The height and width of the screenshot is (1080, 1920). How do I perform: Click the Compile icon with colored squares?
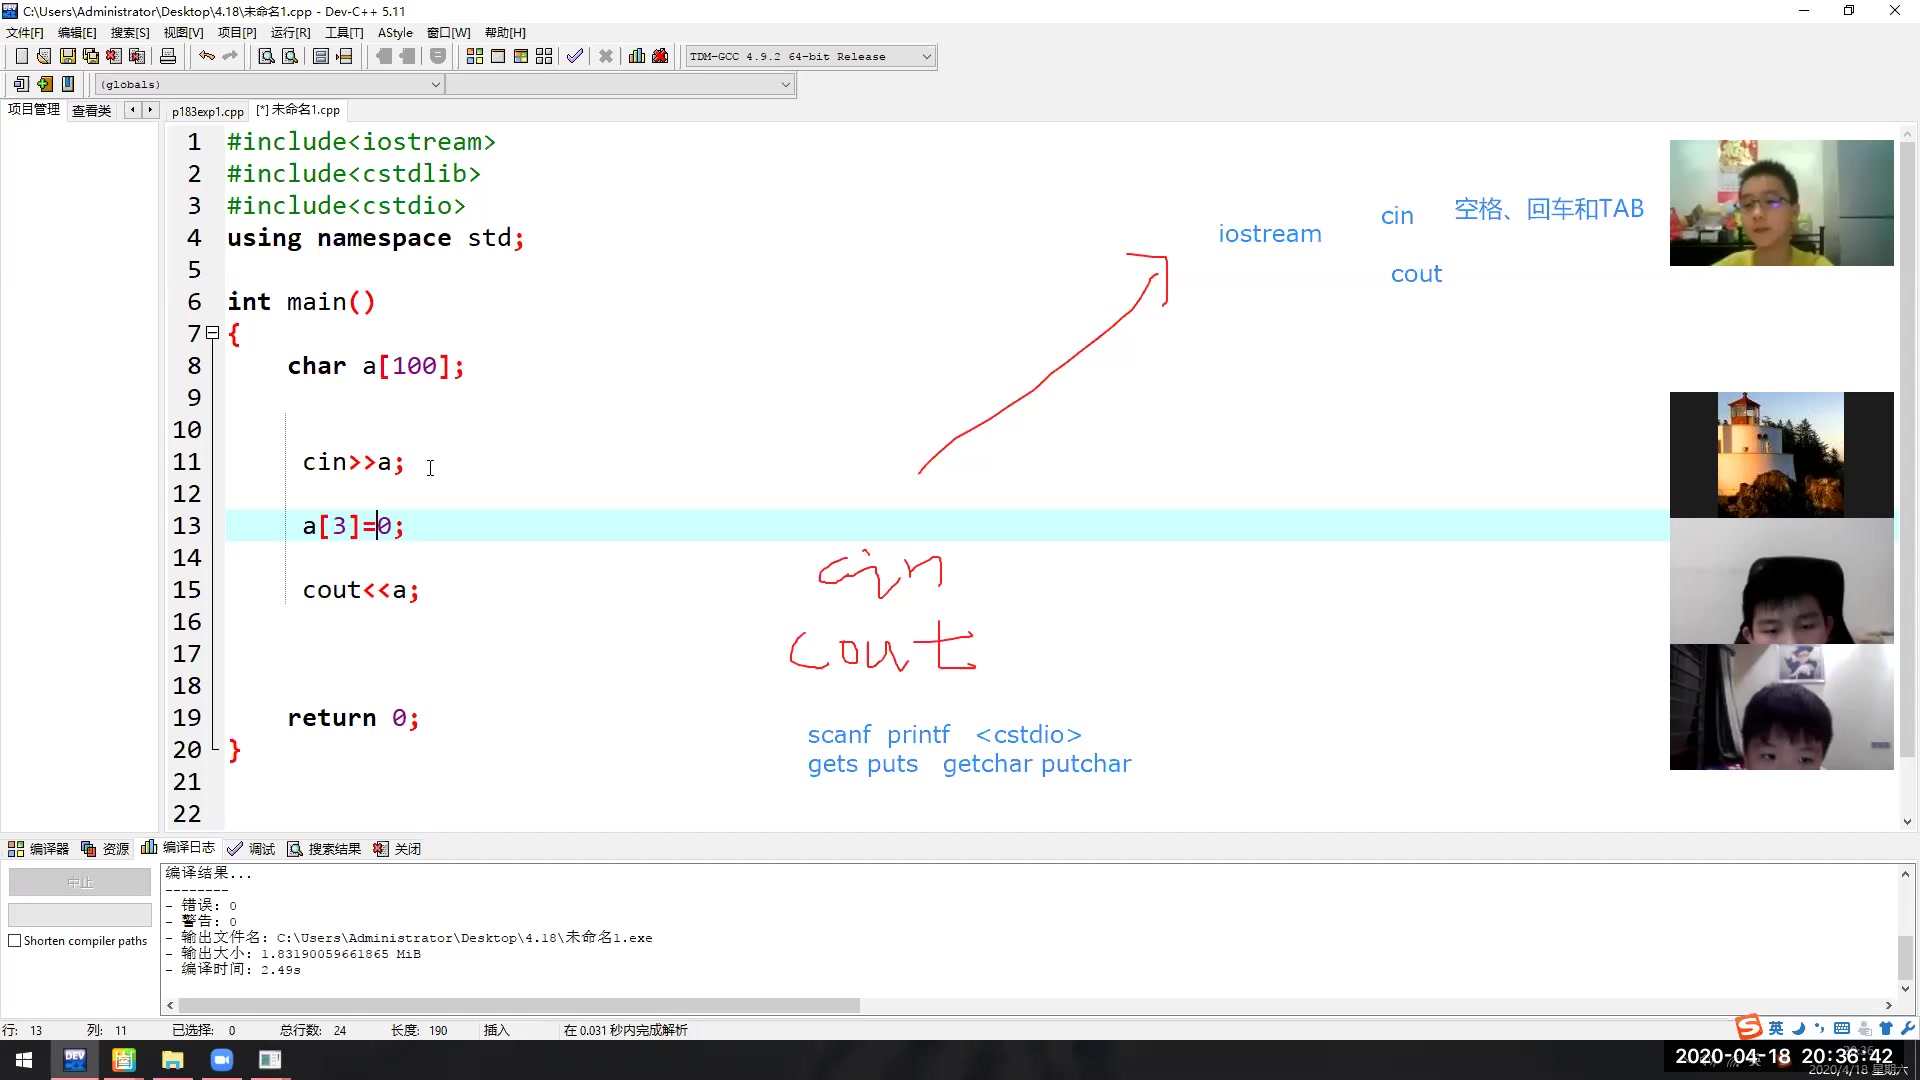click(x=475, y=56)
